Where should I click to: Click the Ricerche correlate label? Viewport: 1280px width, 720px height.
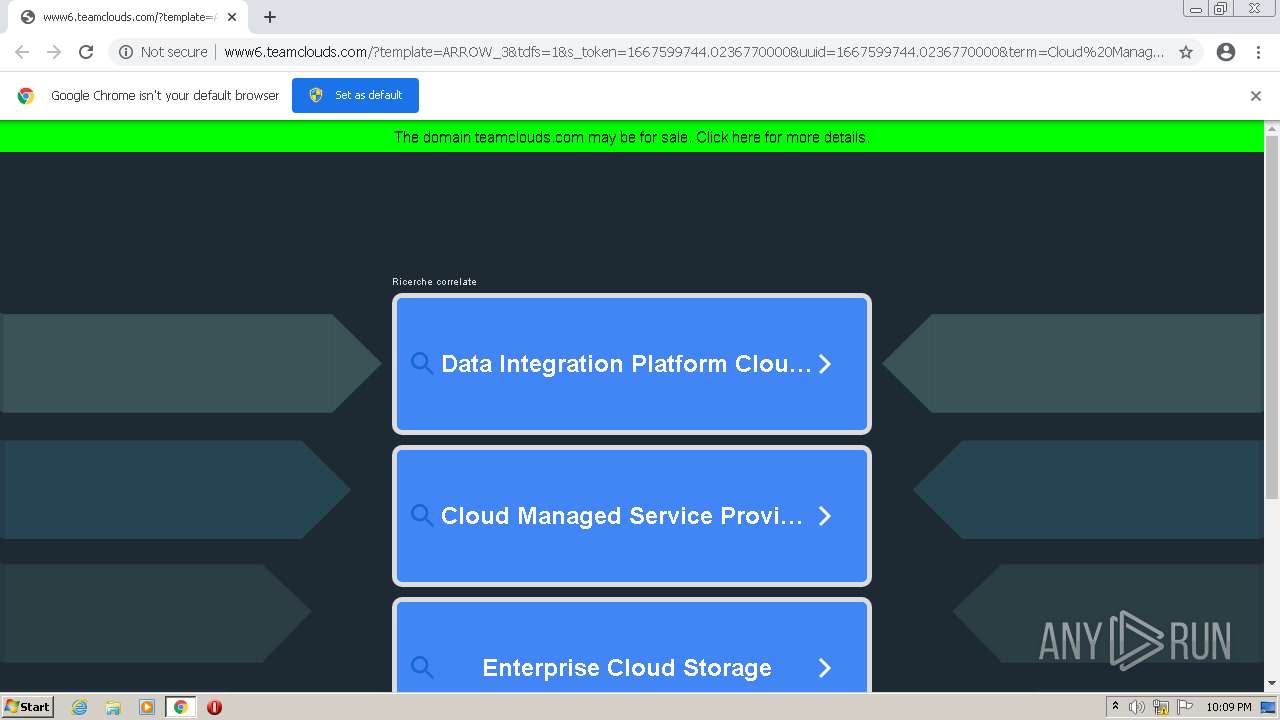coord(435,282)
